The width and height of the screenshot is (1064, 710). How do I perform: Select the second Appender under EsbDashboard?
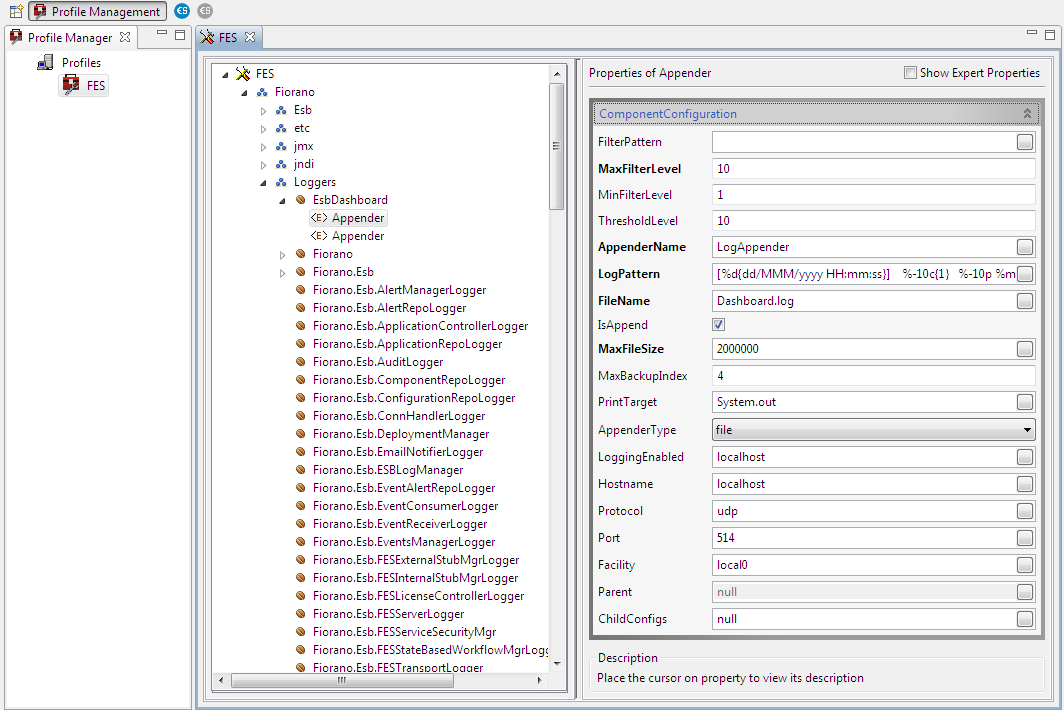(358, 236)
